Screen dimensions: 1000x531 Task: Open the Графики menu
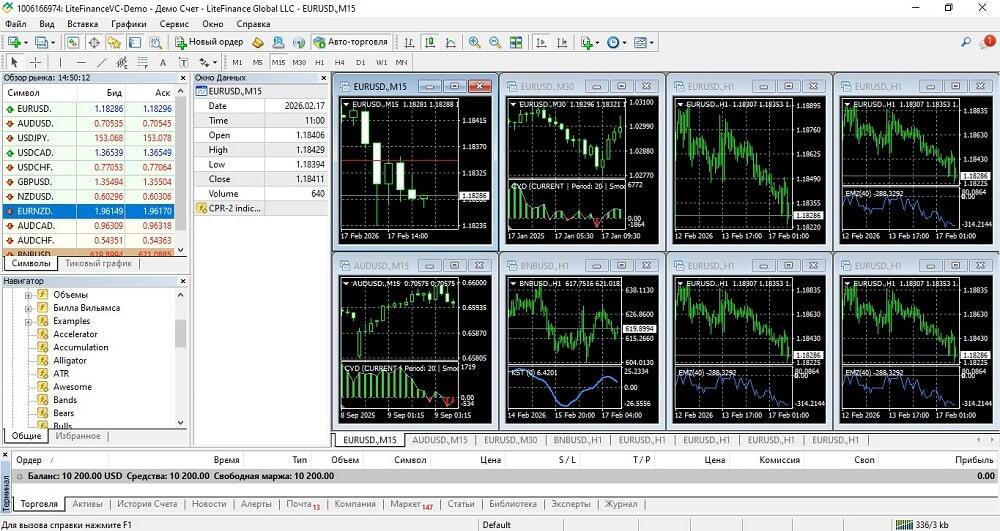click(x=128, y=24)
